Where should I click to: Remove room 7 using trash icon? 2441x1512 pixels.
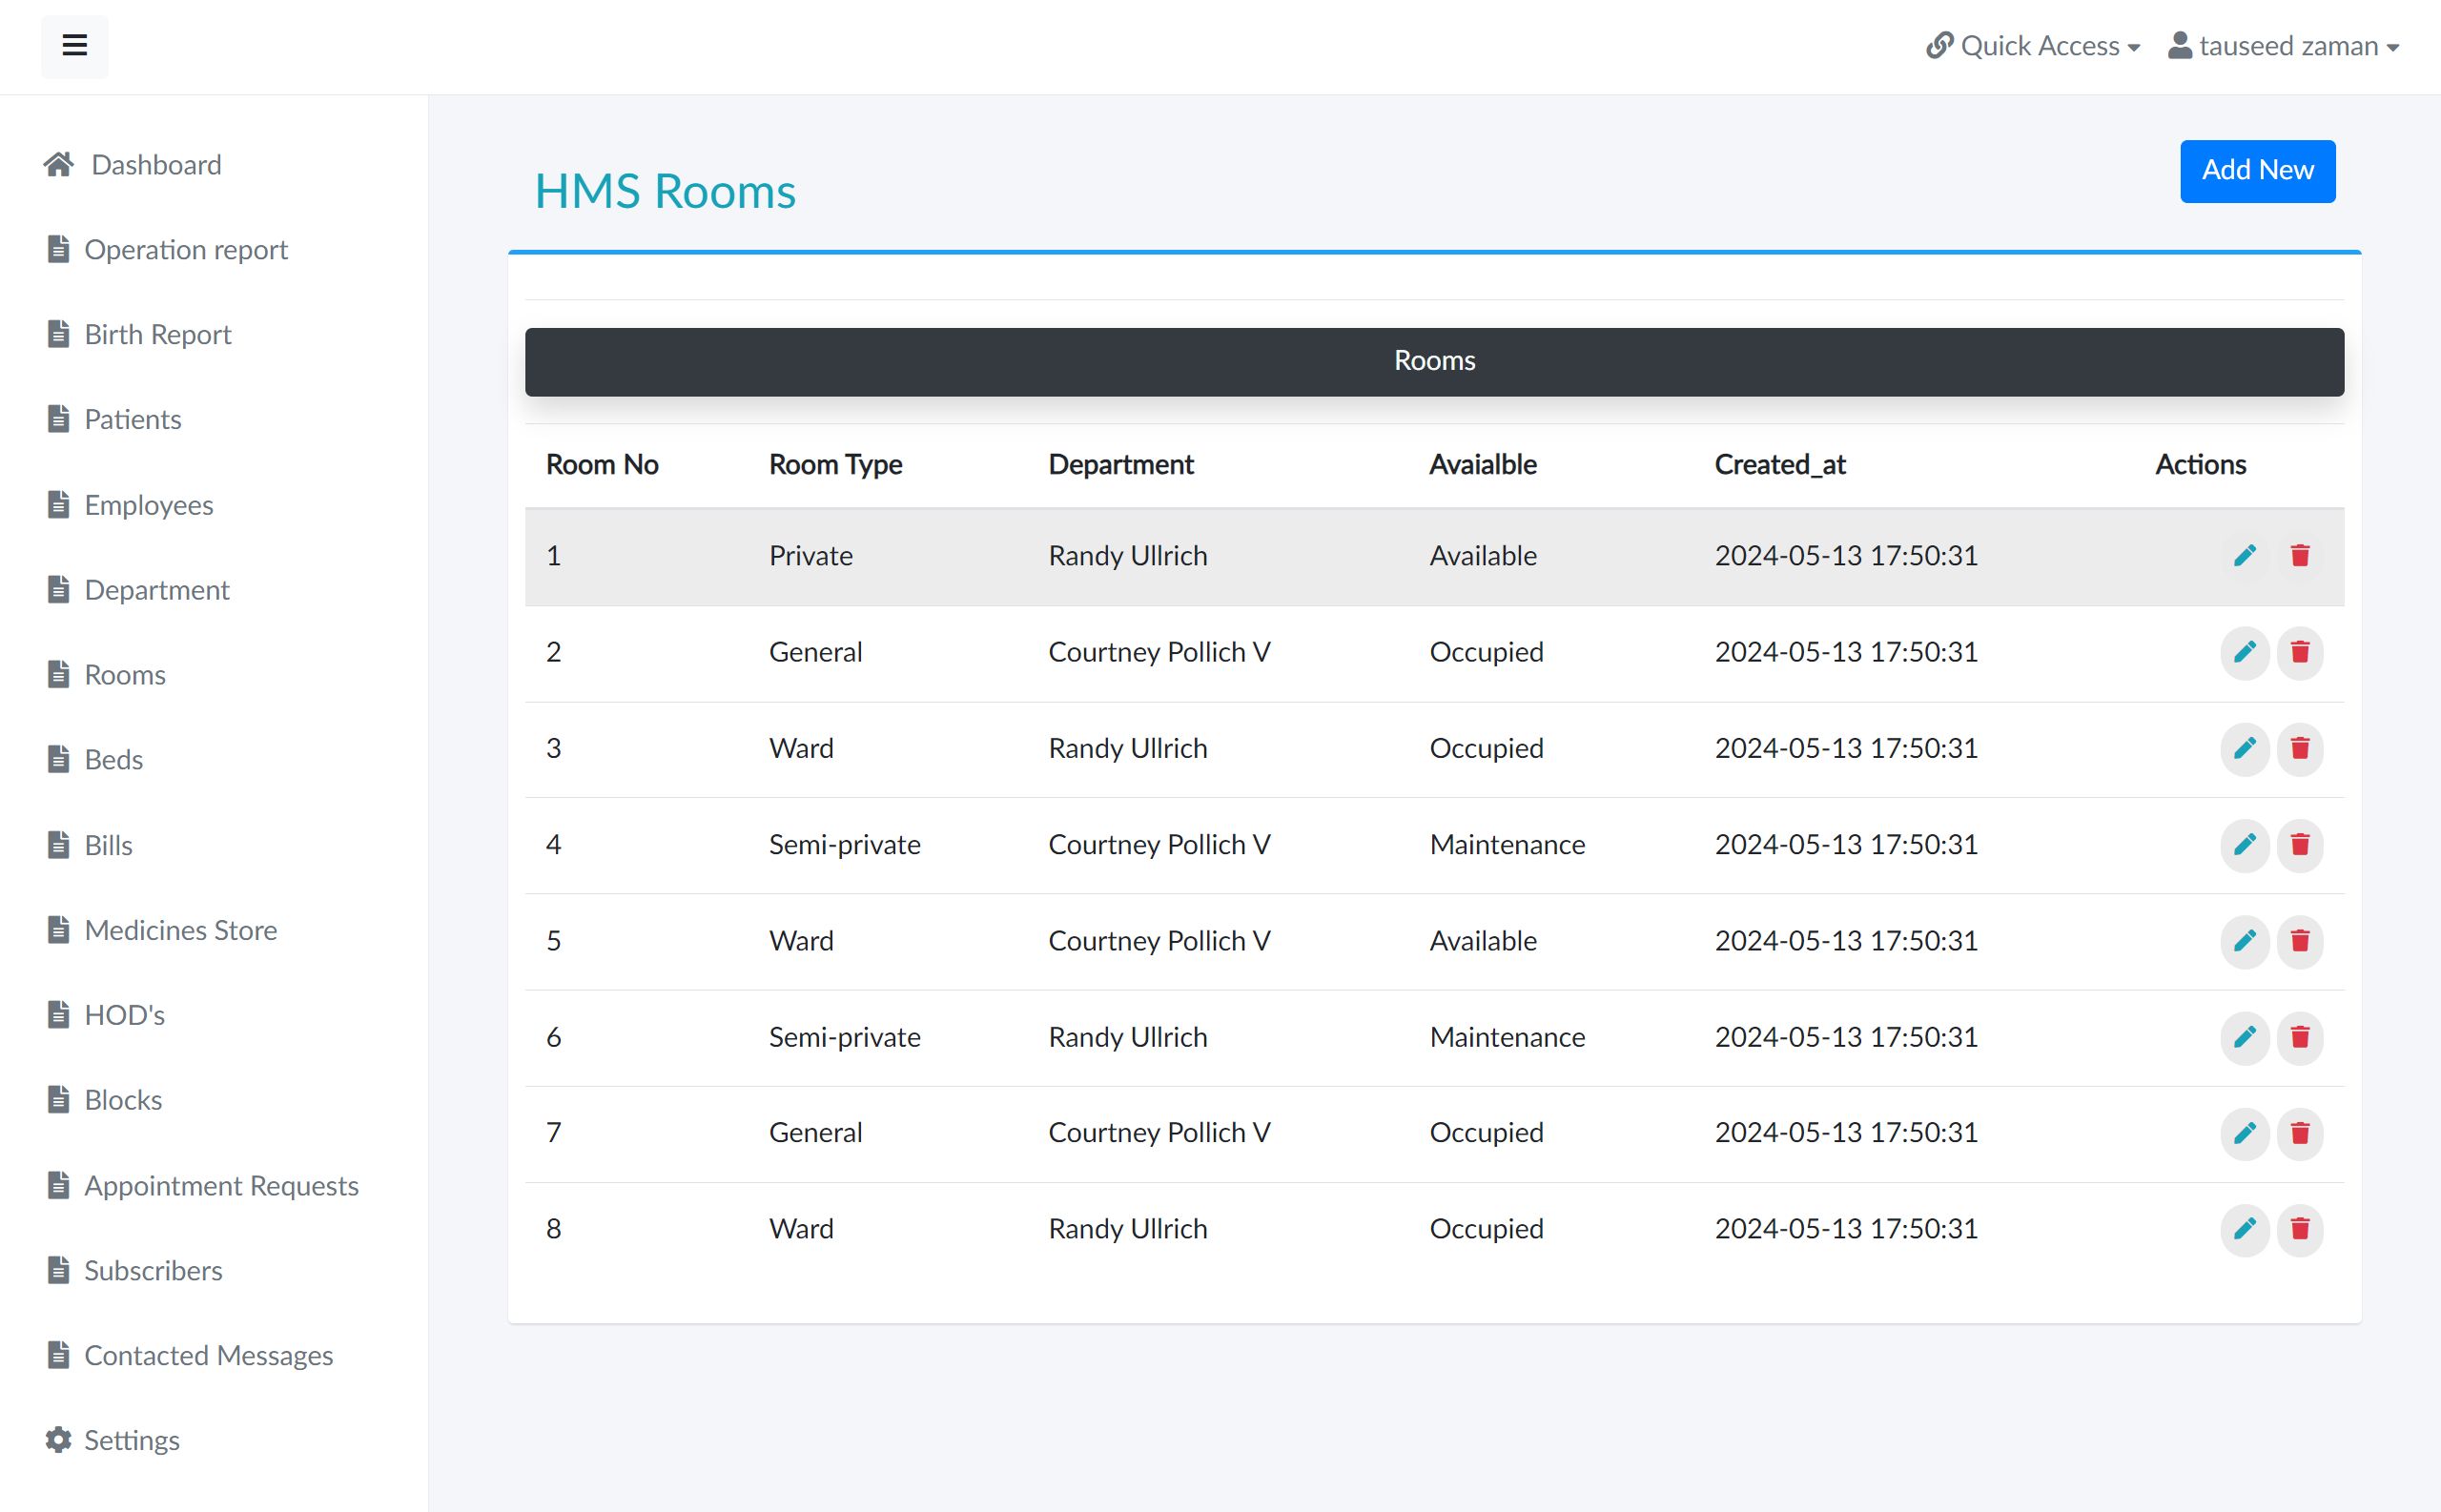tap(2299, 1133)
